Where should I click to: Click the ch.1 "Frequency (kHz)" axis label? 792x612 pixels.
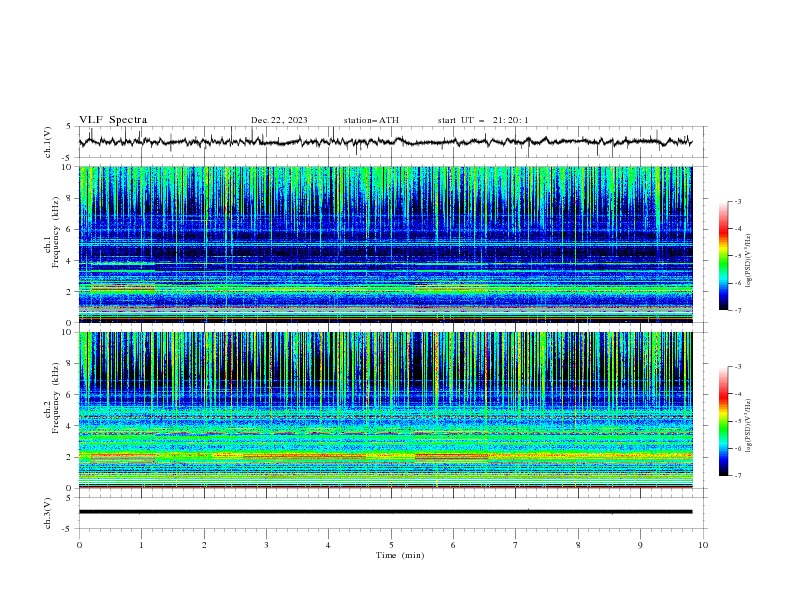click(x=56, y=232)
